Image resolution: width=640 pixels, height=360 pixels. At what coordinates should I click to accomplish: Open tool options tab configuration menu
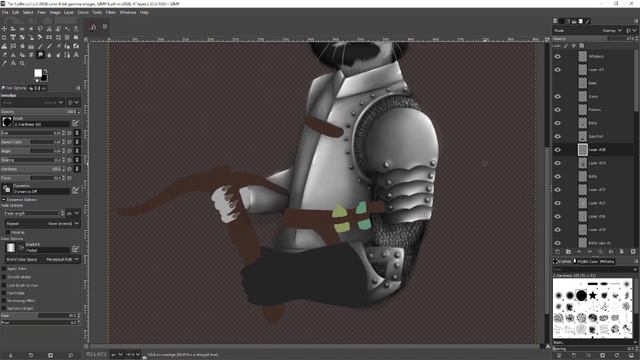(x=78, y=88)
